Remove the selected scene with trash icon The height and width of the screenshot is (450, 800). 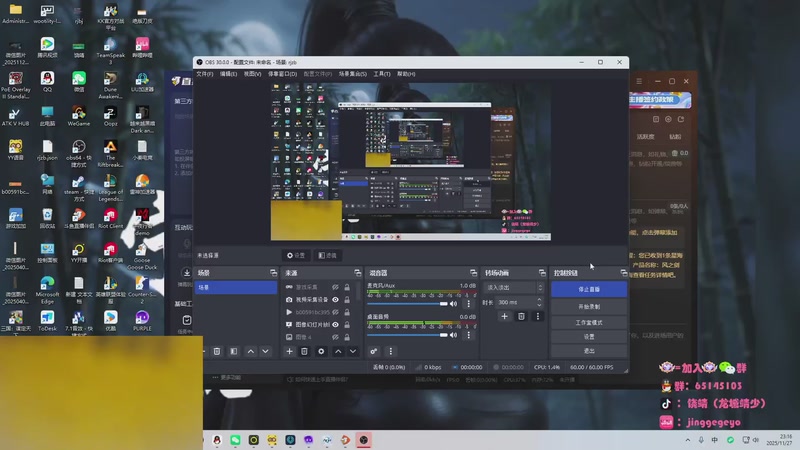[217, 352]
